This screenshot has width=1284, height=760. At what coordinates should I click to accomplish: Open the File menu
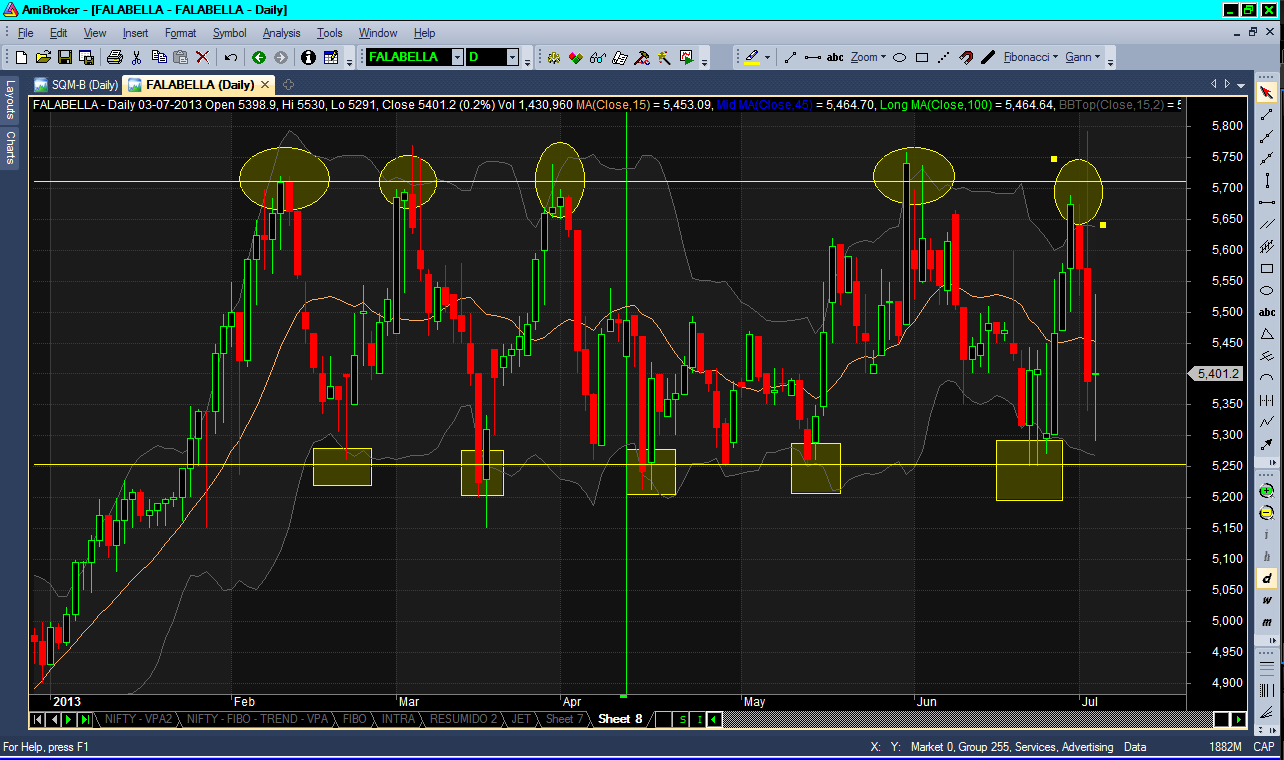[26, 33]
